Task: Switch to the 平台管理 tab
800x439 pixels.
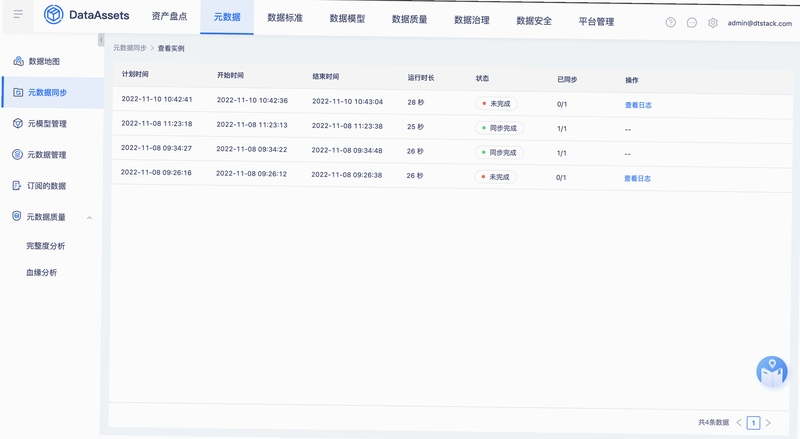Action: coord(596,22)
